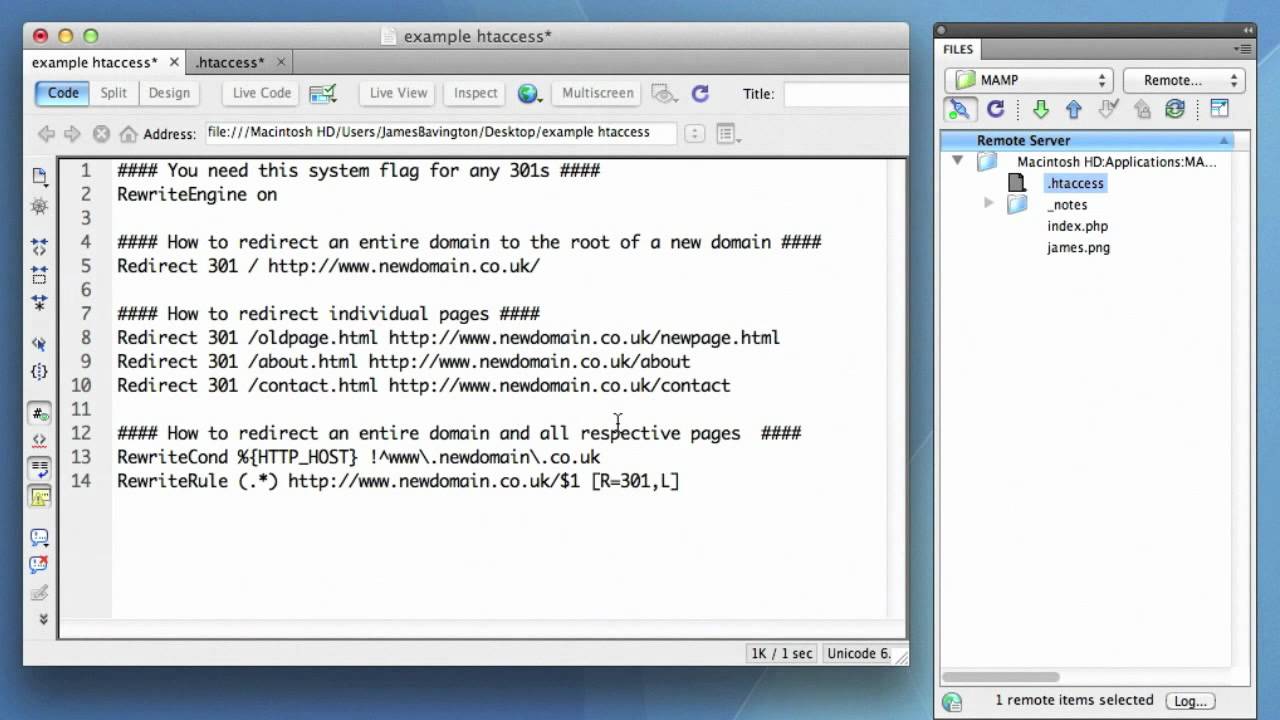Image resolution: width=1280 pixels, height=720 pixels.
Task: Select index.php in the Files panel
Action: (x=1078, y=226)
